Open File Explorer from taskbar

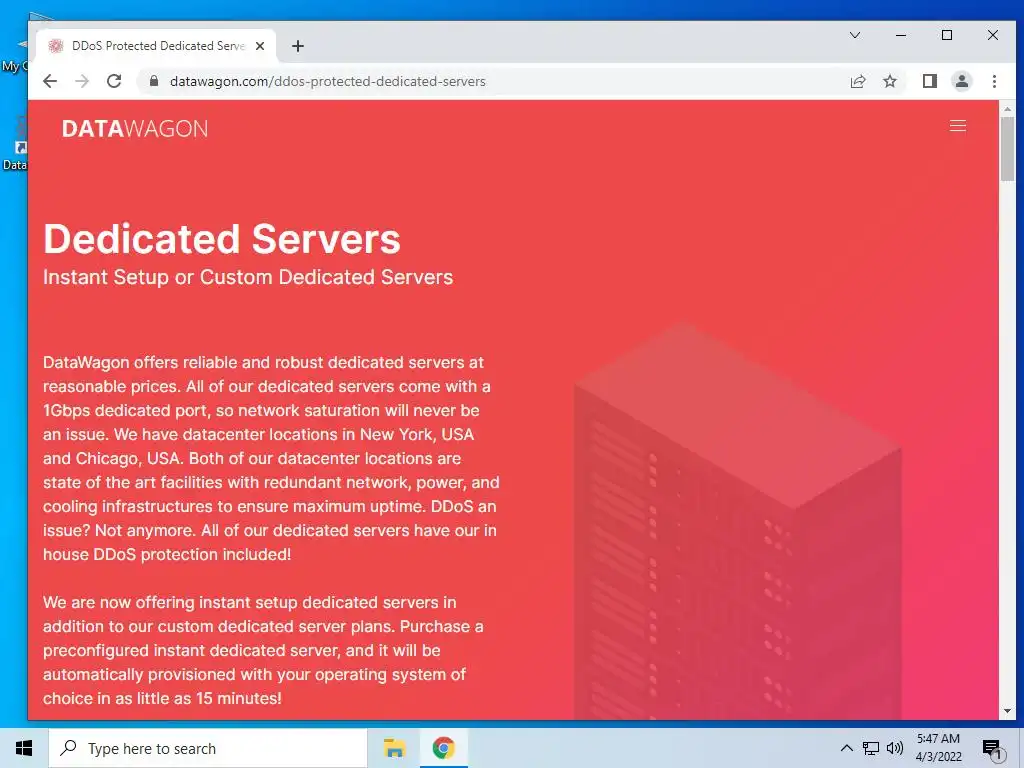394,748
